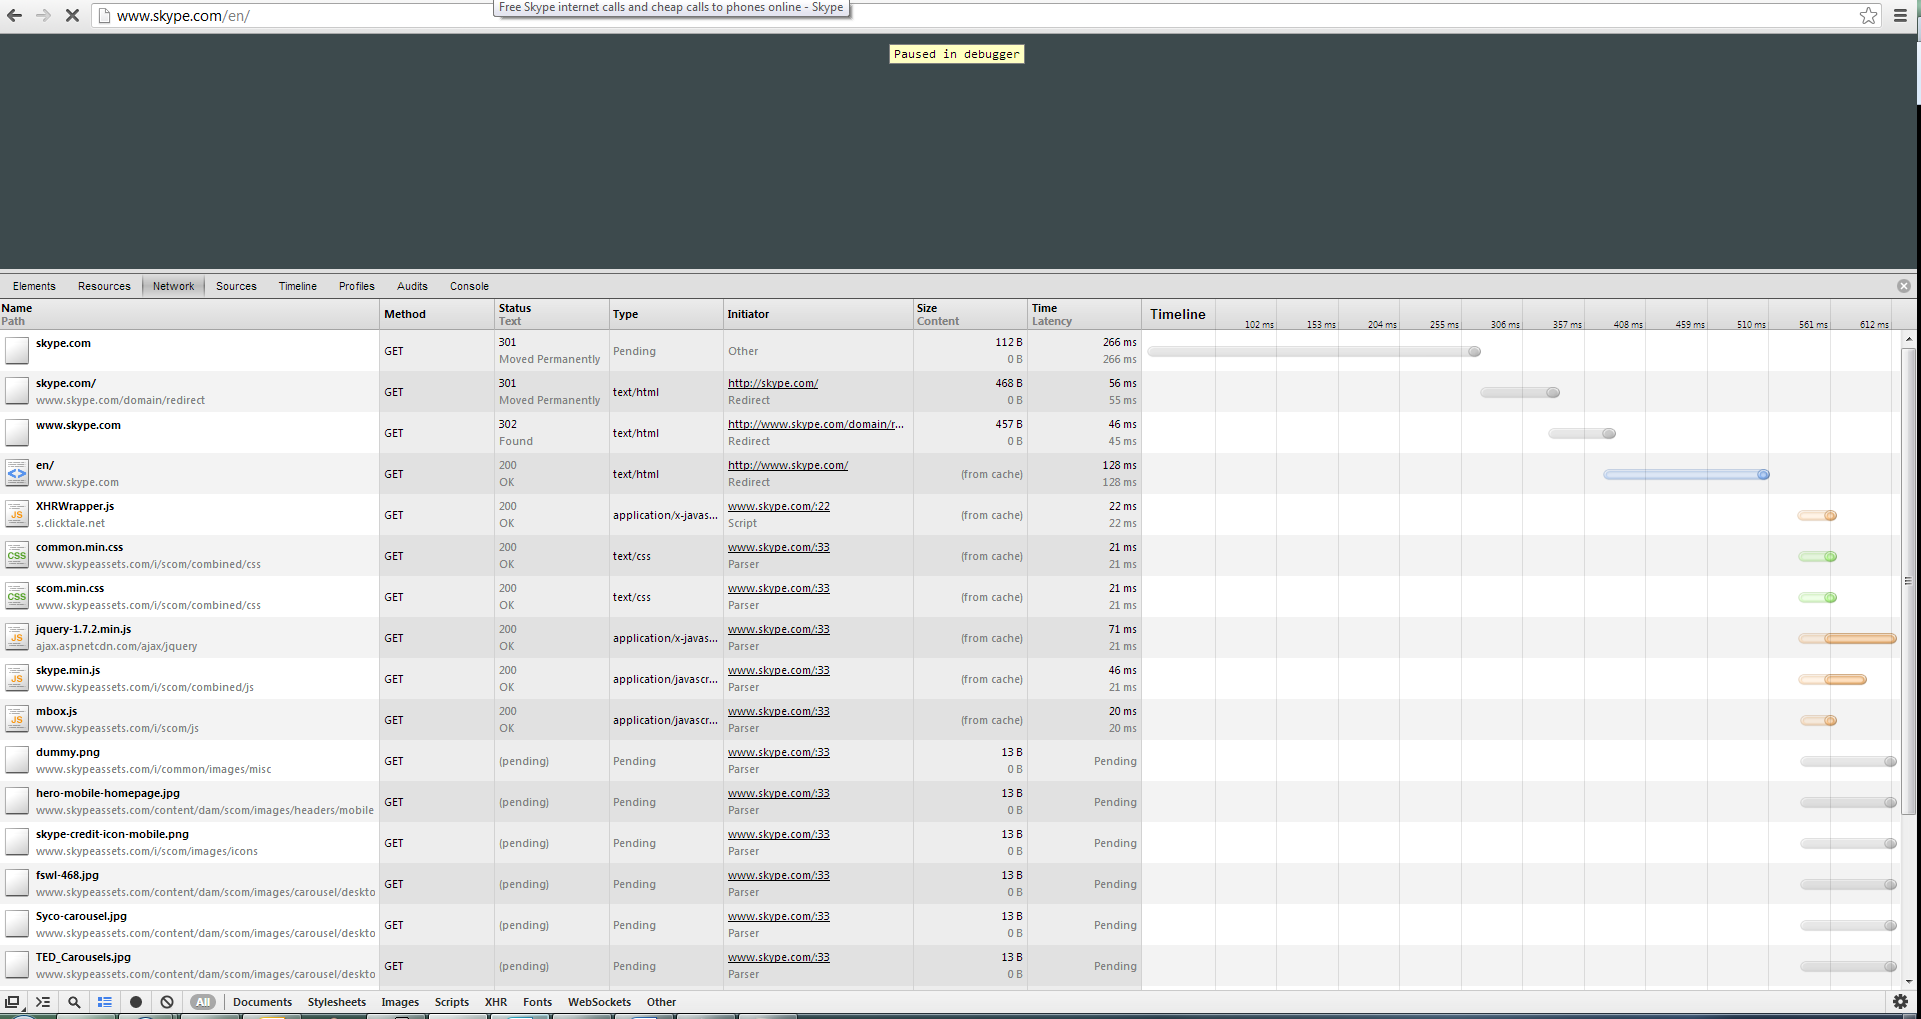Sort by the Method column header

point(437,314)
